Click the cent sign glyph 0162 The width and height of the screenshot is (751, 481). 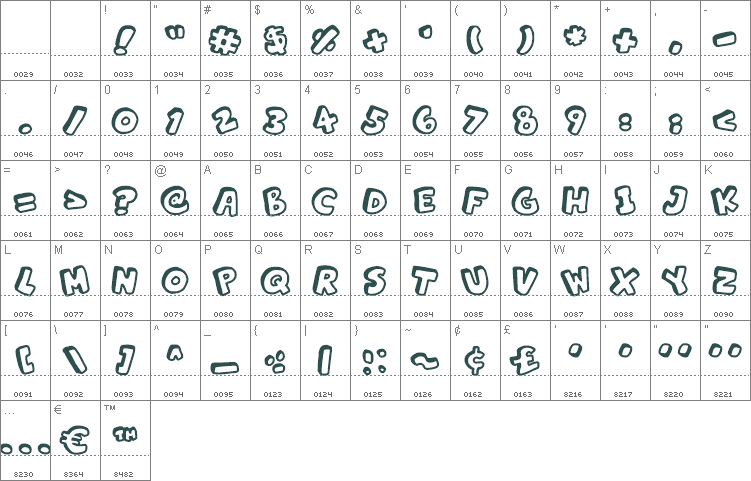[475, 361]
